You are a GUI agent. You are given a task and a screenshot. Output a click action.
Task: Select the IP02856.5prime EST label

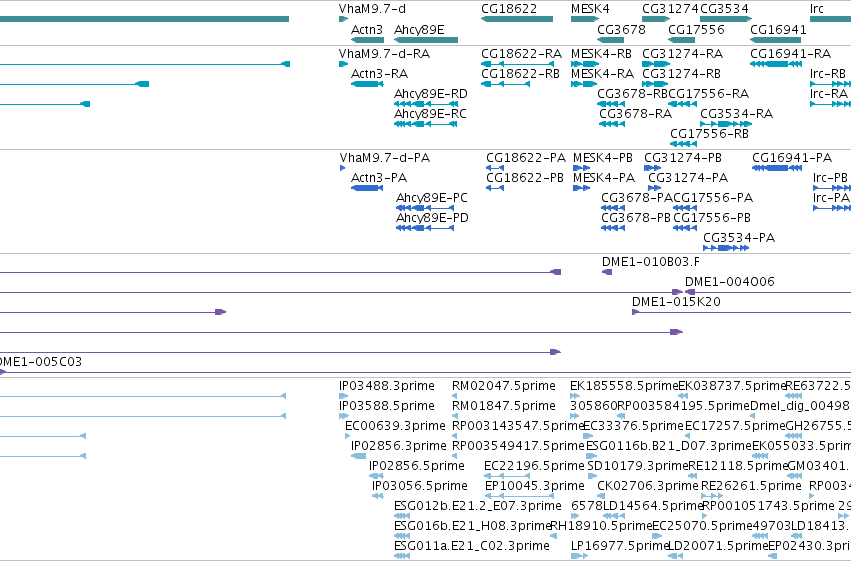[x=417, y=466]
